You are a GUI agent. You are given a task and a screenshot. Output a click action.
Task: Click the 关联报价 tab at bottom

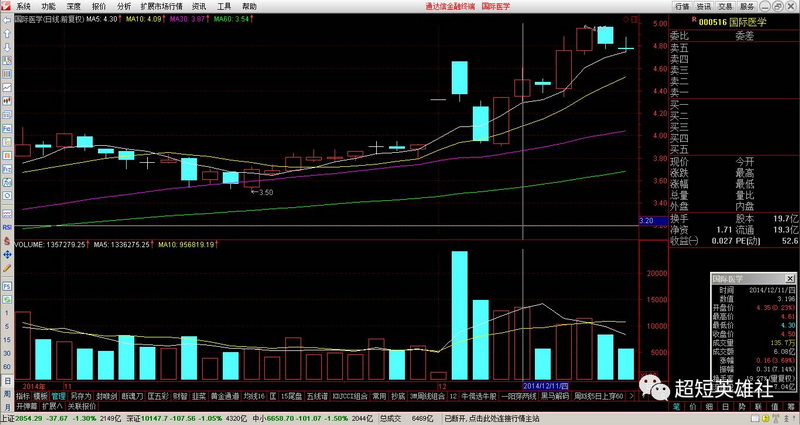click(82, 407)
